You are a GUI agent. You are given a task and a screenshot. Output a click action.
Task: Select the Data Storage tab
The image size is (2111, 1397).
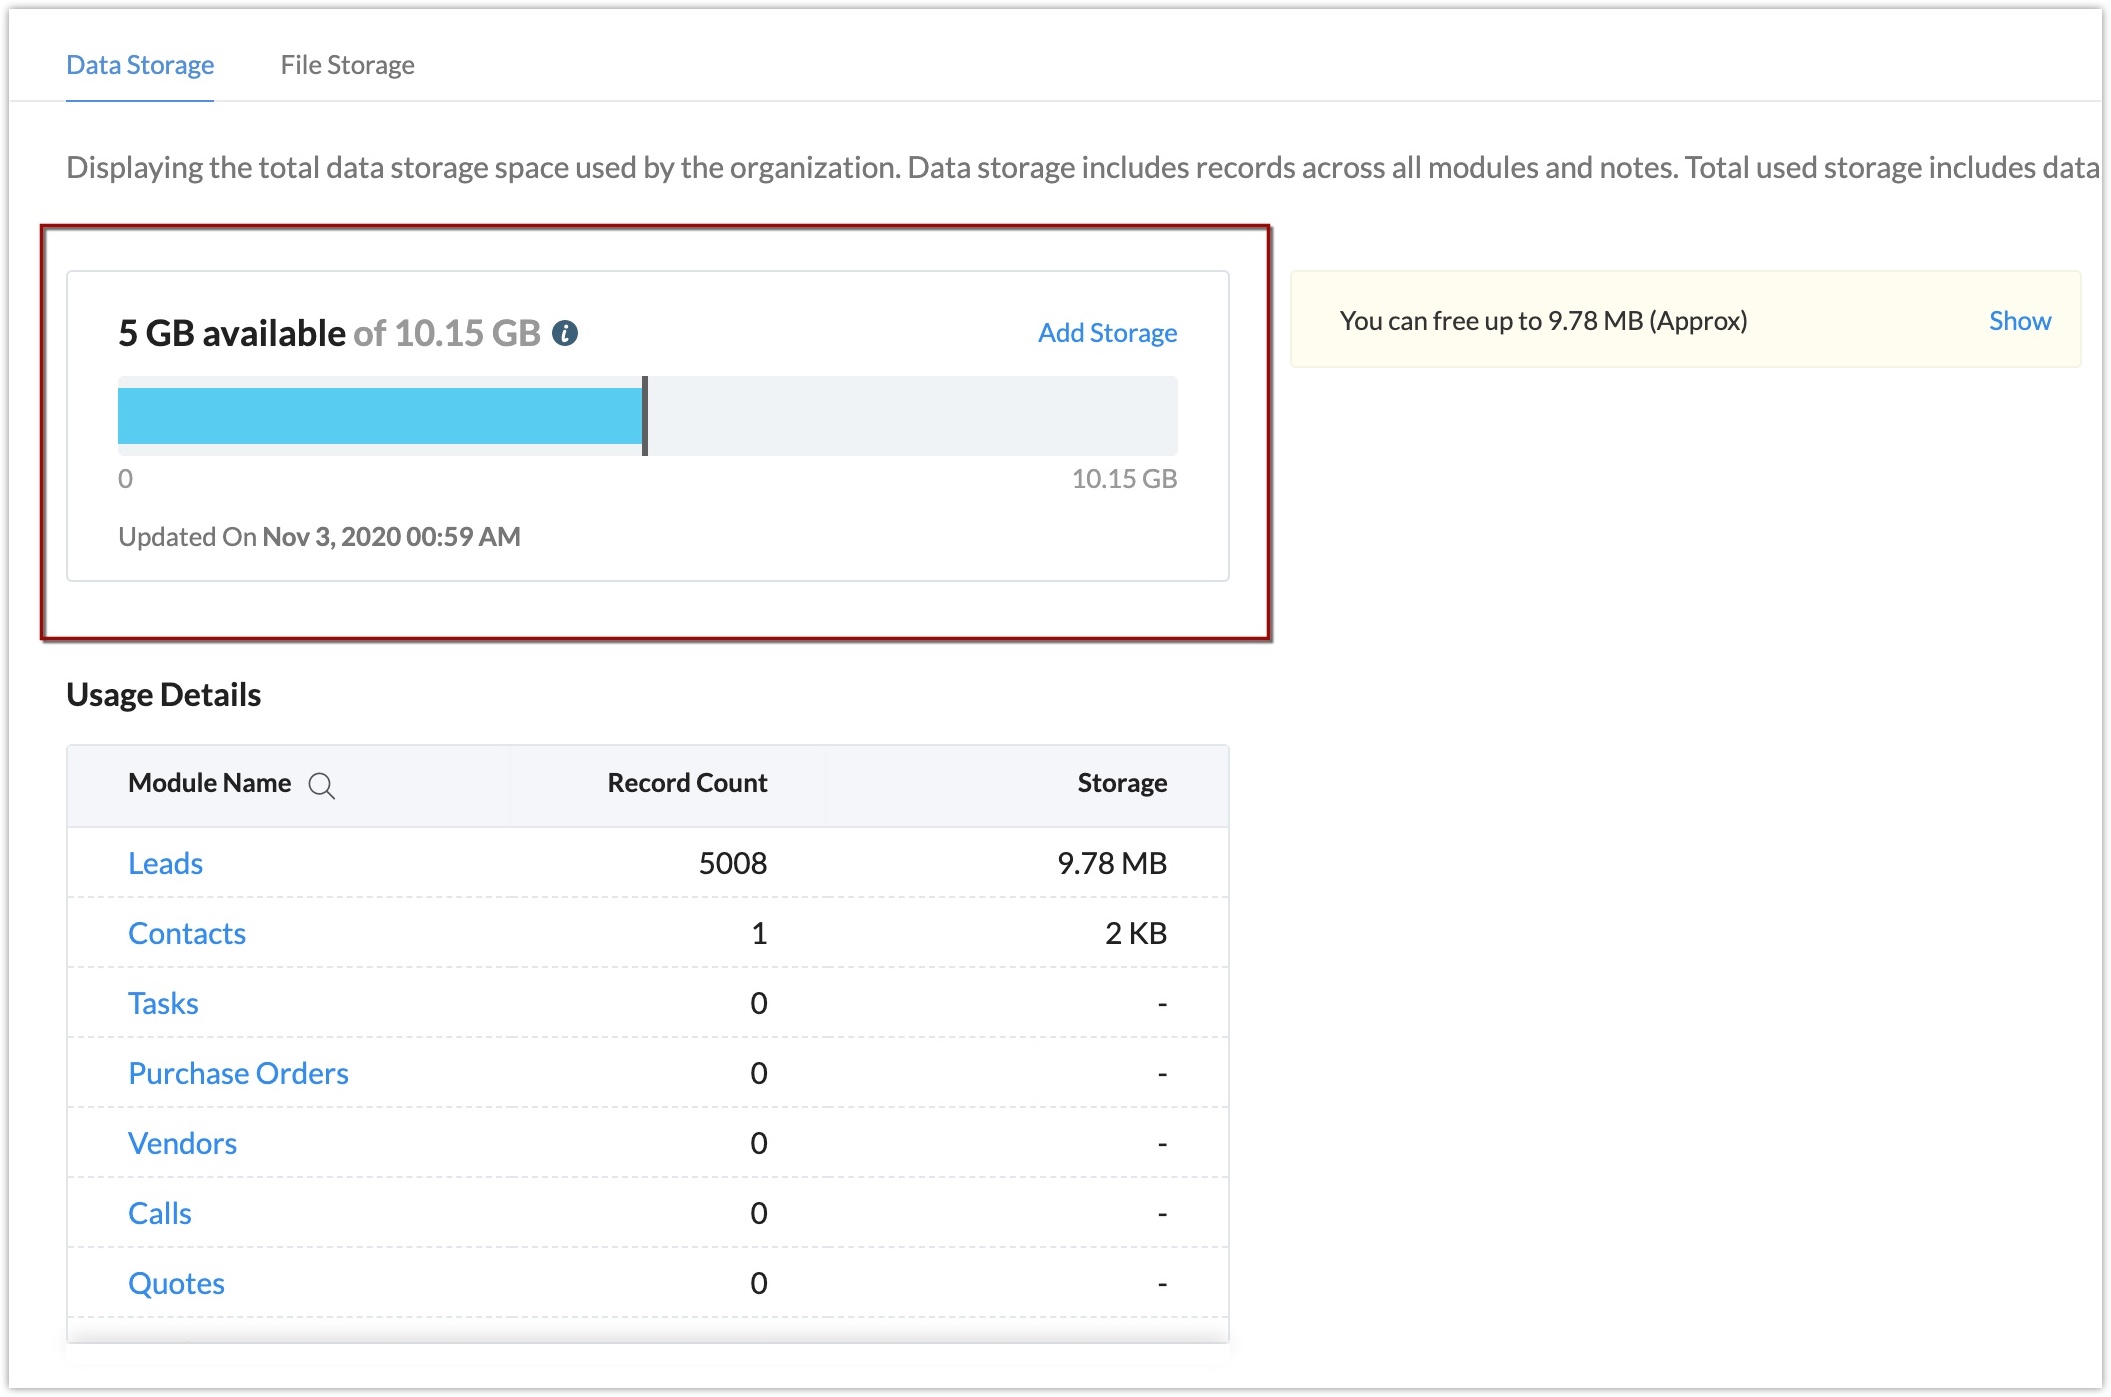tap(139, 64)
